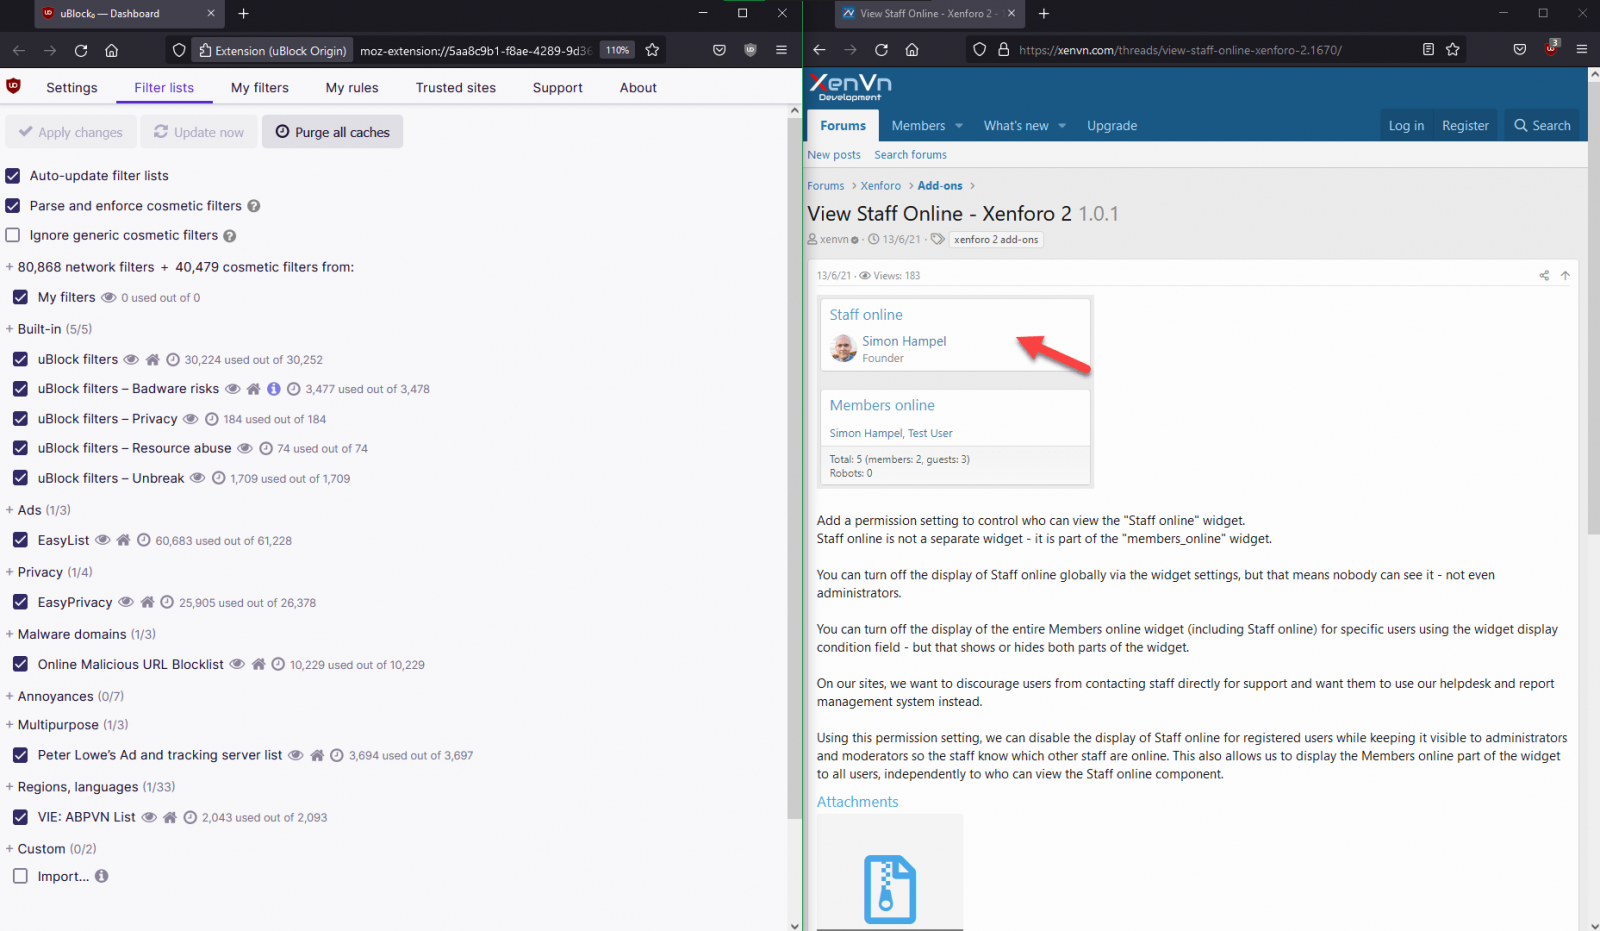
Task: View EasyPrivacy list content with eye icon
Action: tap(126, 602)
